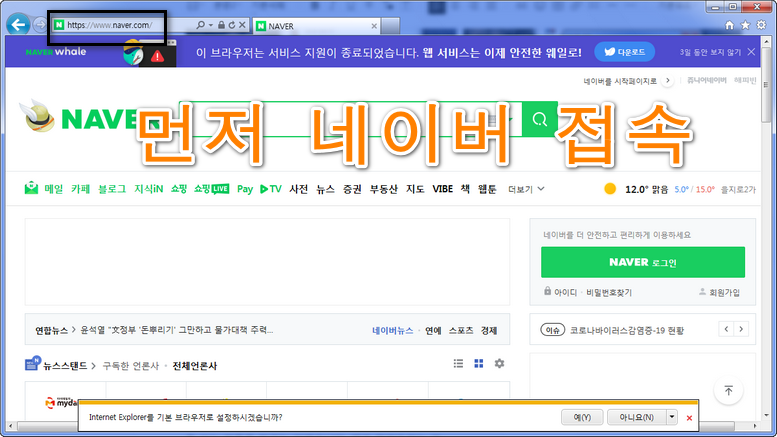
Task: Click 코로나바이러스감염증-19 현황 issue link
Action: click(x=627, y=330)
